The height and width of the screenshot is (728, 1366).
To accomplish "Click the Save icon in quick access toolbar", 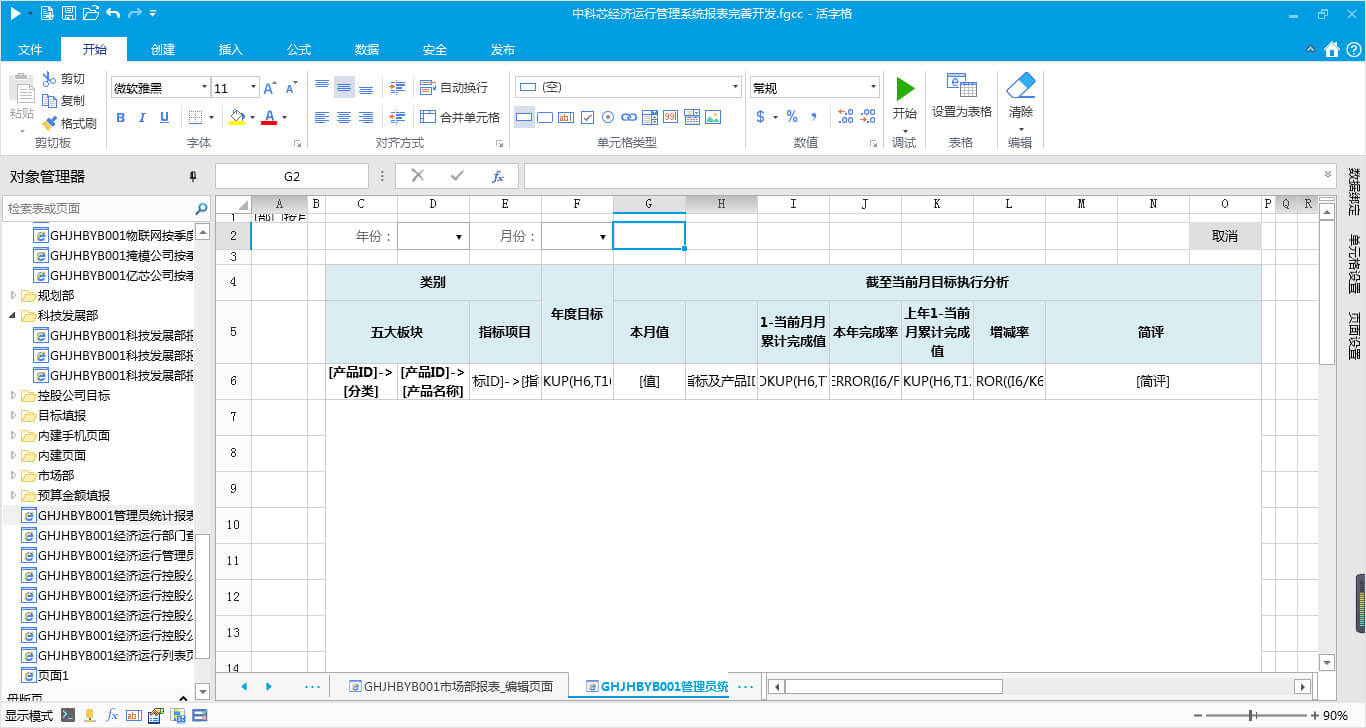I will 69,13.
